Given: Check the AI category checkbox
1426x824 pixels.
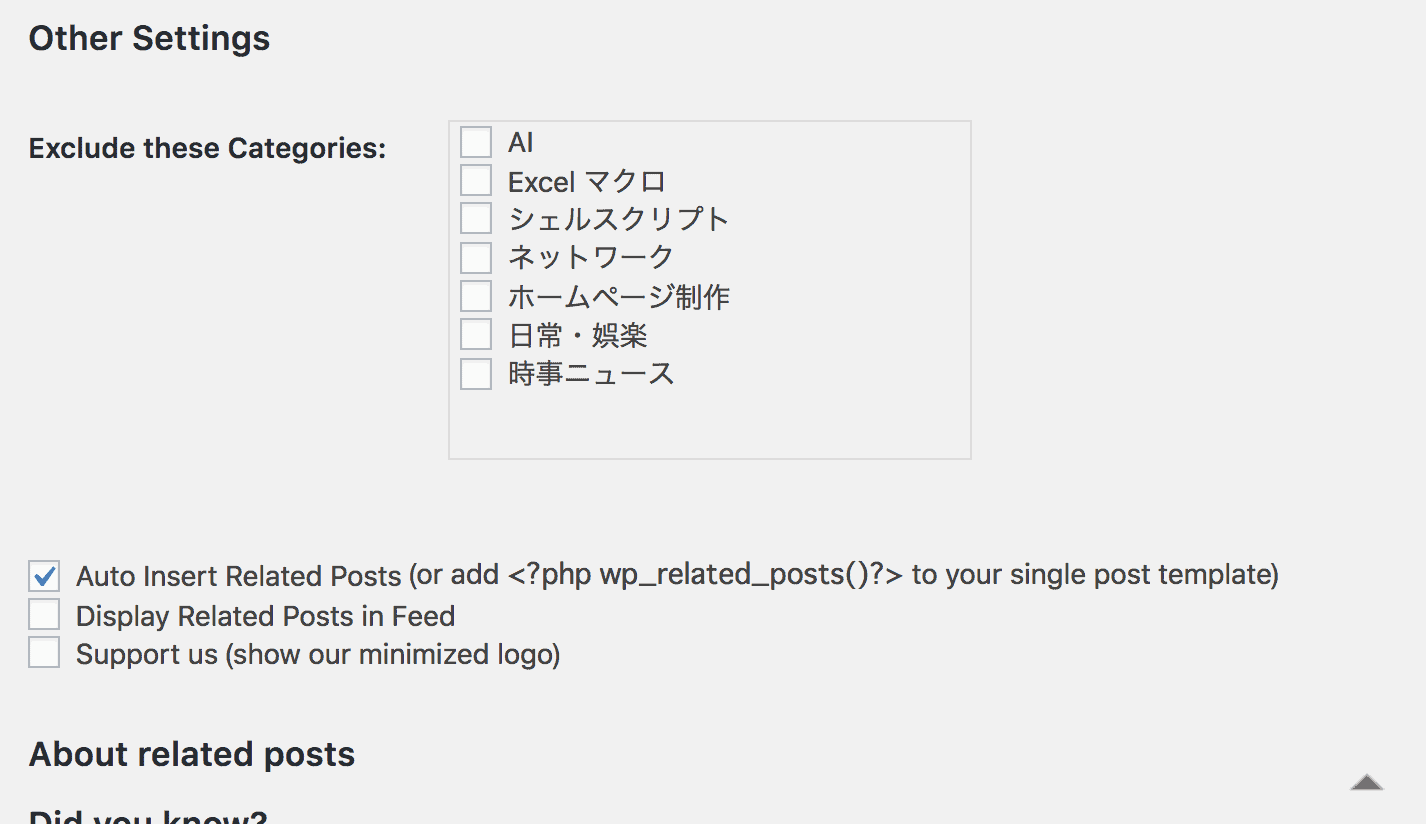Looking at the screenshot, I should pos(476,142).
